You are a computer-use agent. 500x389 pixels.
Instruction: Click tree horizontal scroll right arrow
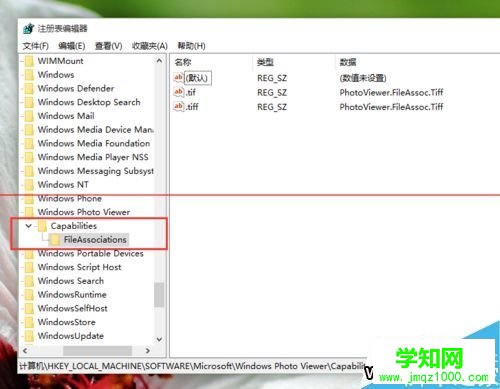pyautogui.click(x=148, y=351)
